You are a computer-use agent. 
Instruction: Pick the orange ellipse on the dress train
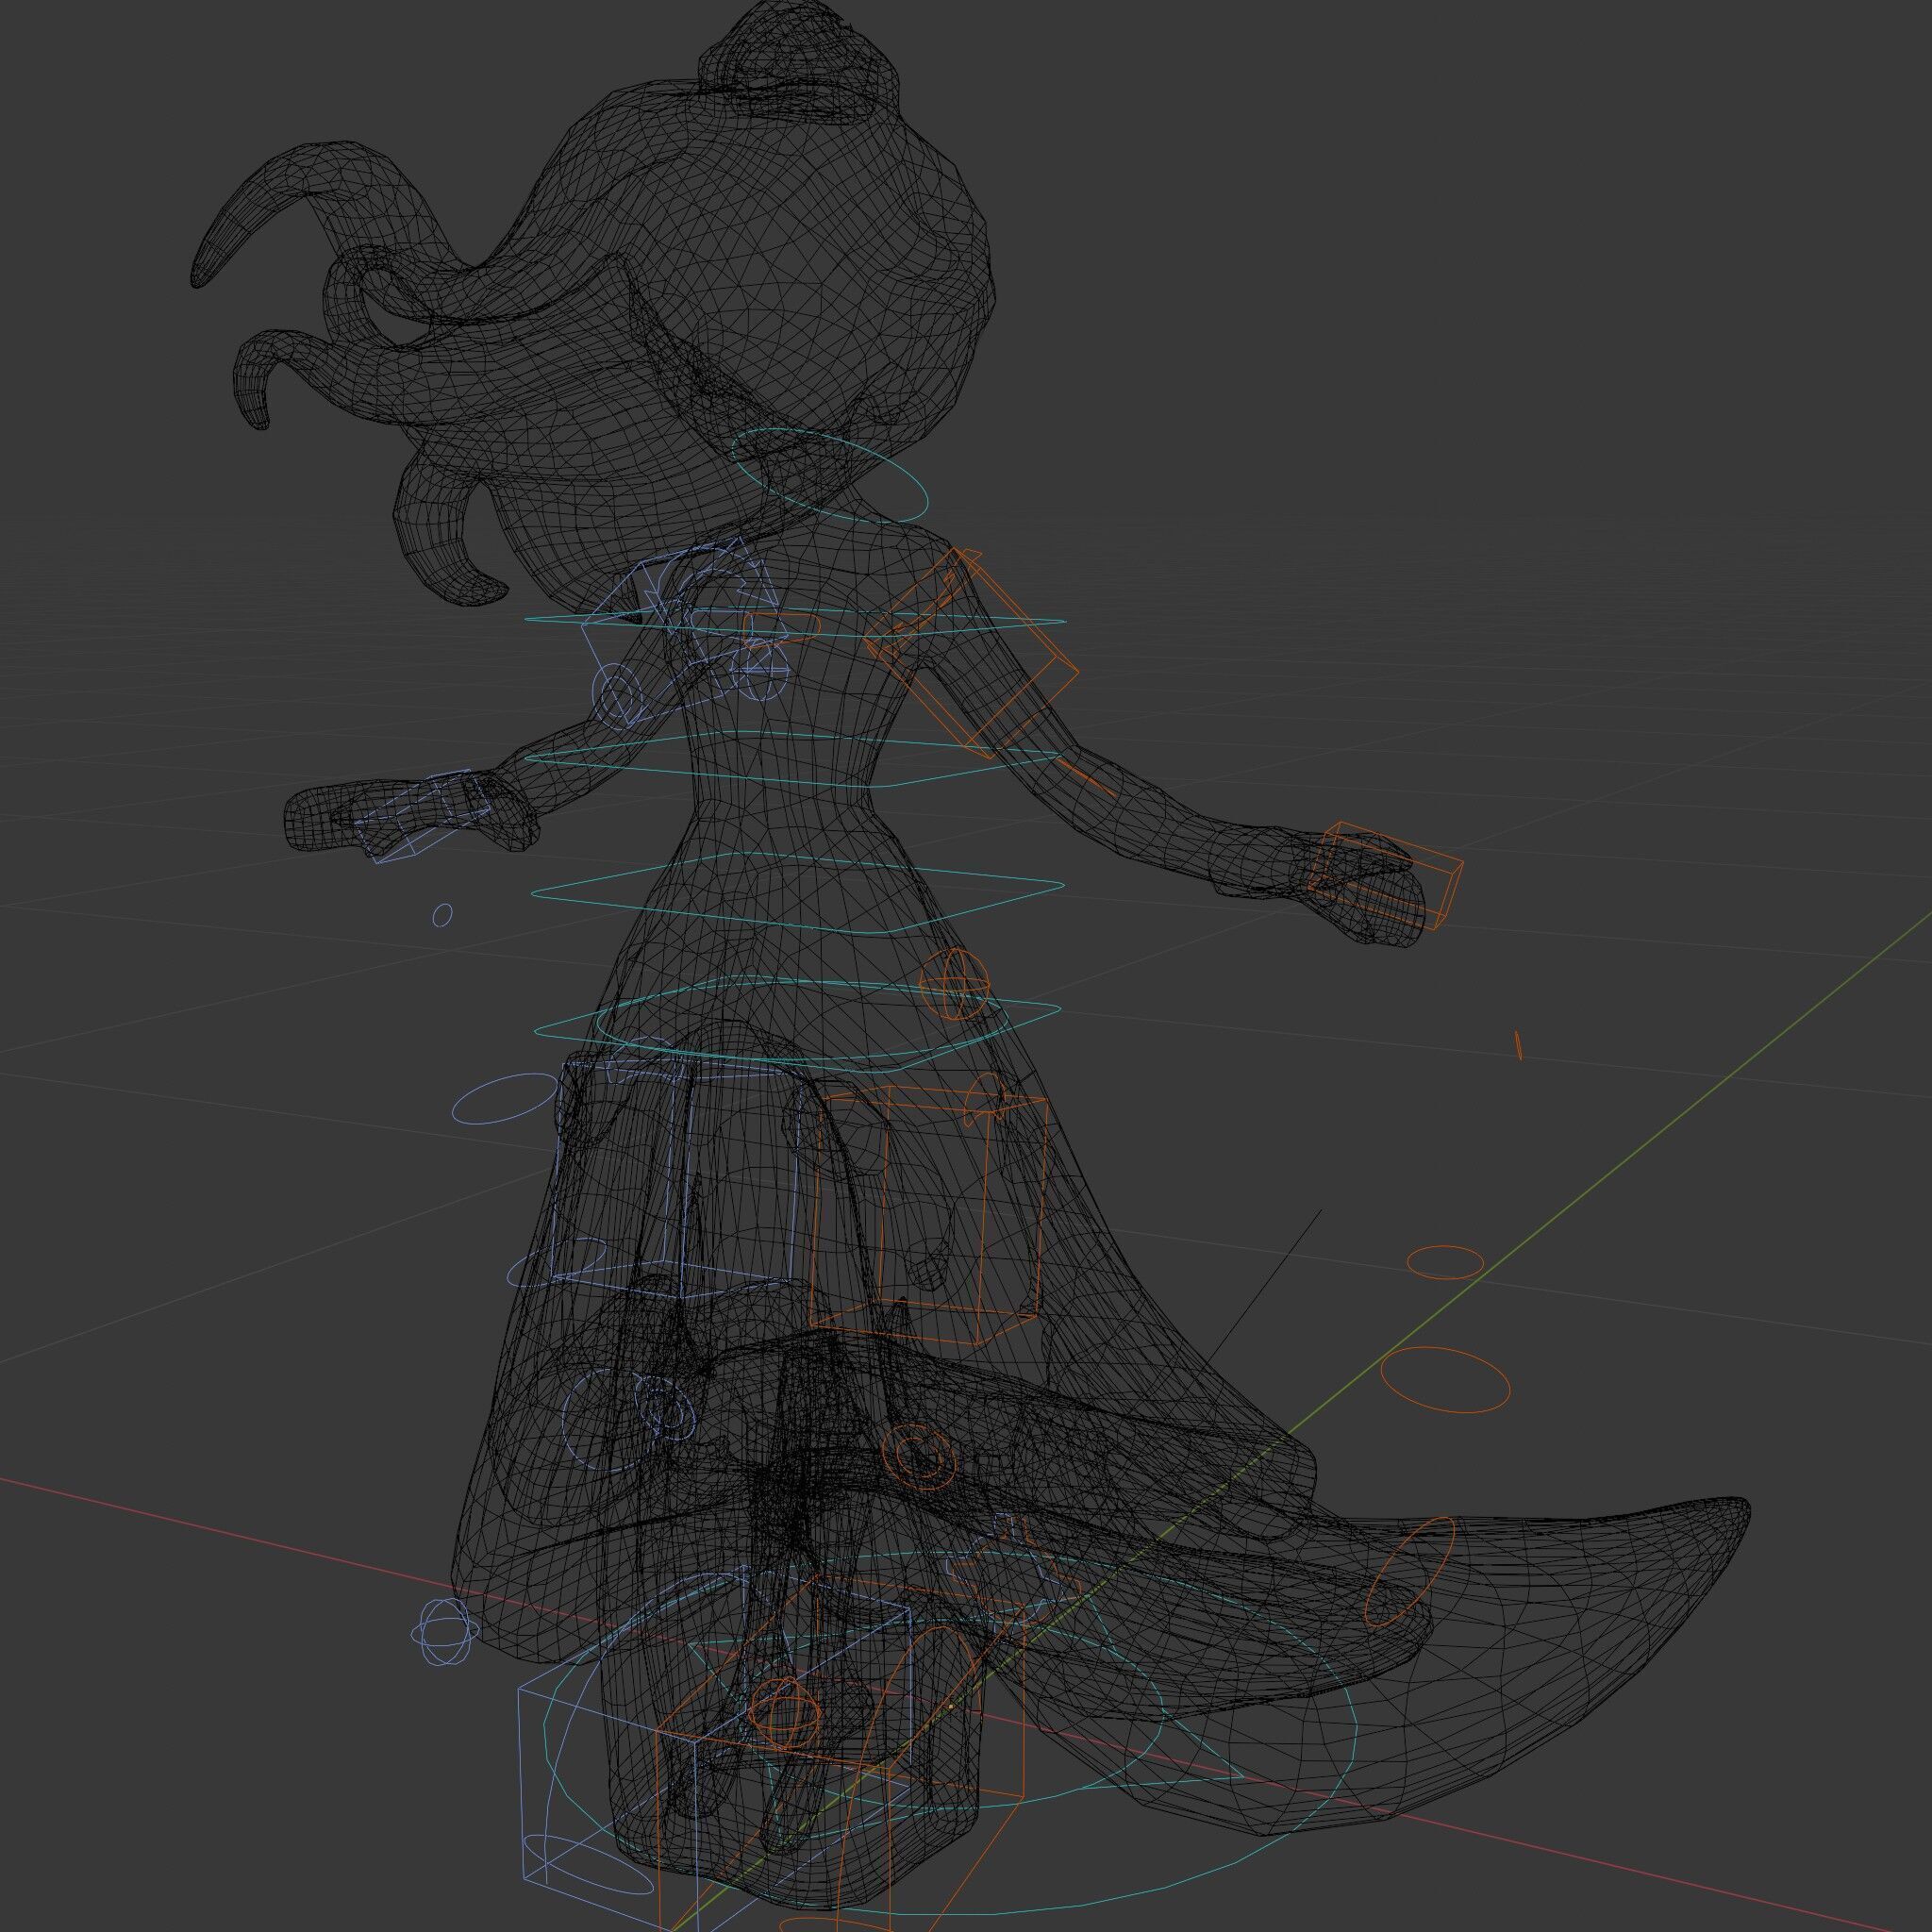(x=1409, y=1570)
